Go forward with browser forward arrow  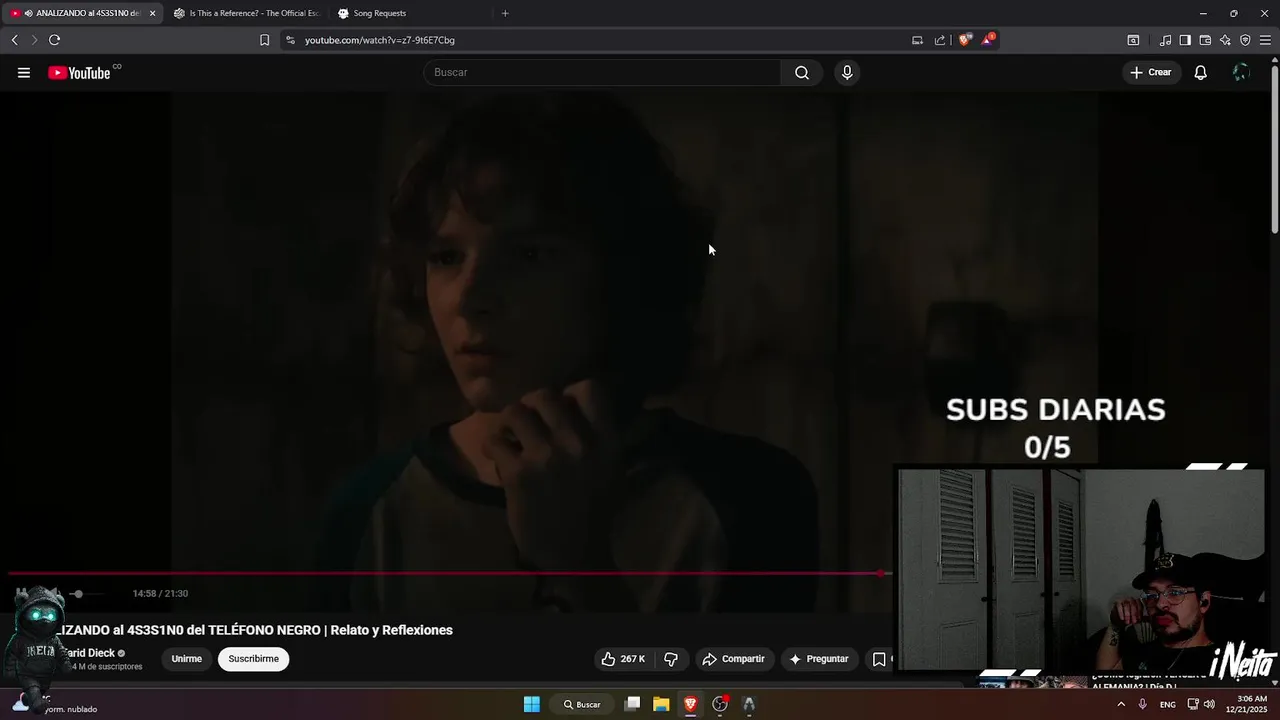click(x=34, y=40)
